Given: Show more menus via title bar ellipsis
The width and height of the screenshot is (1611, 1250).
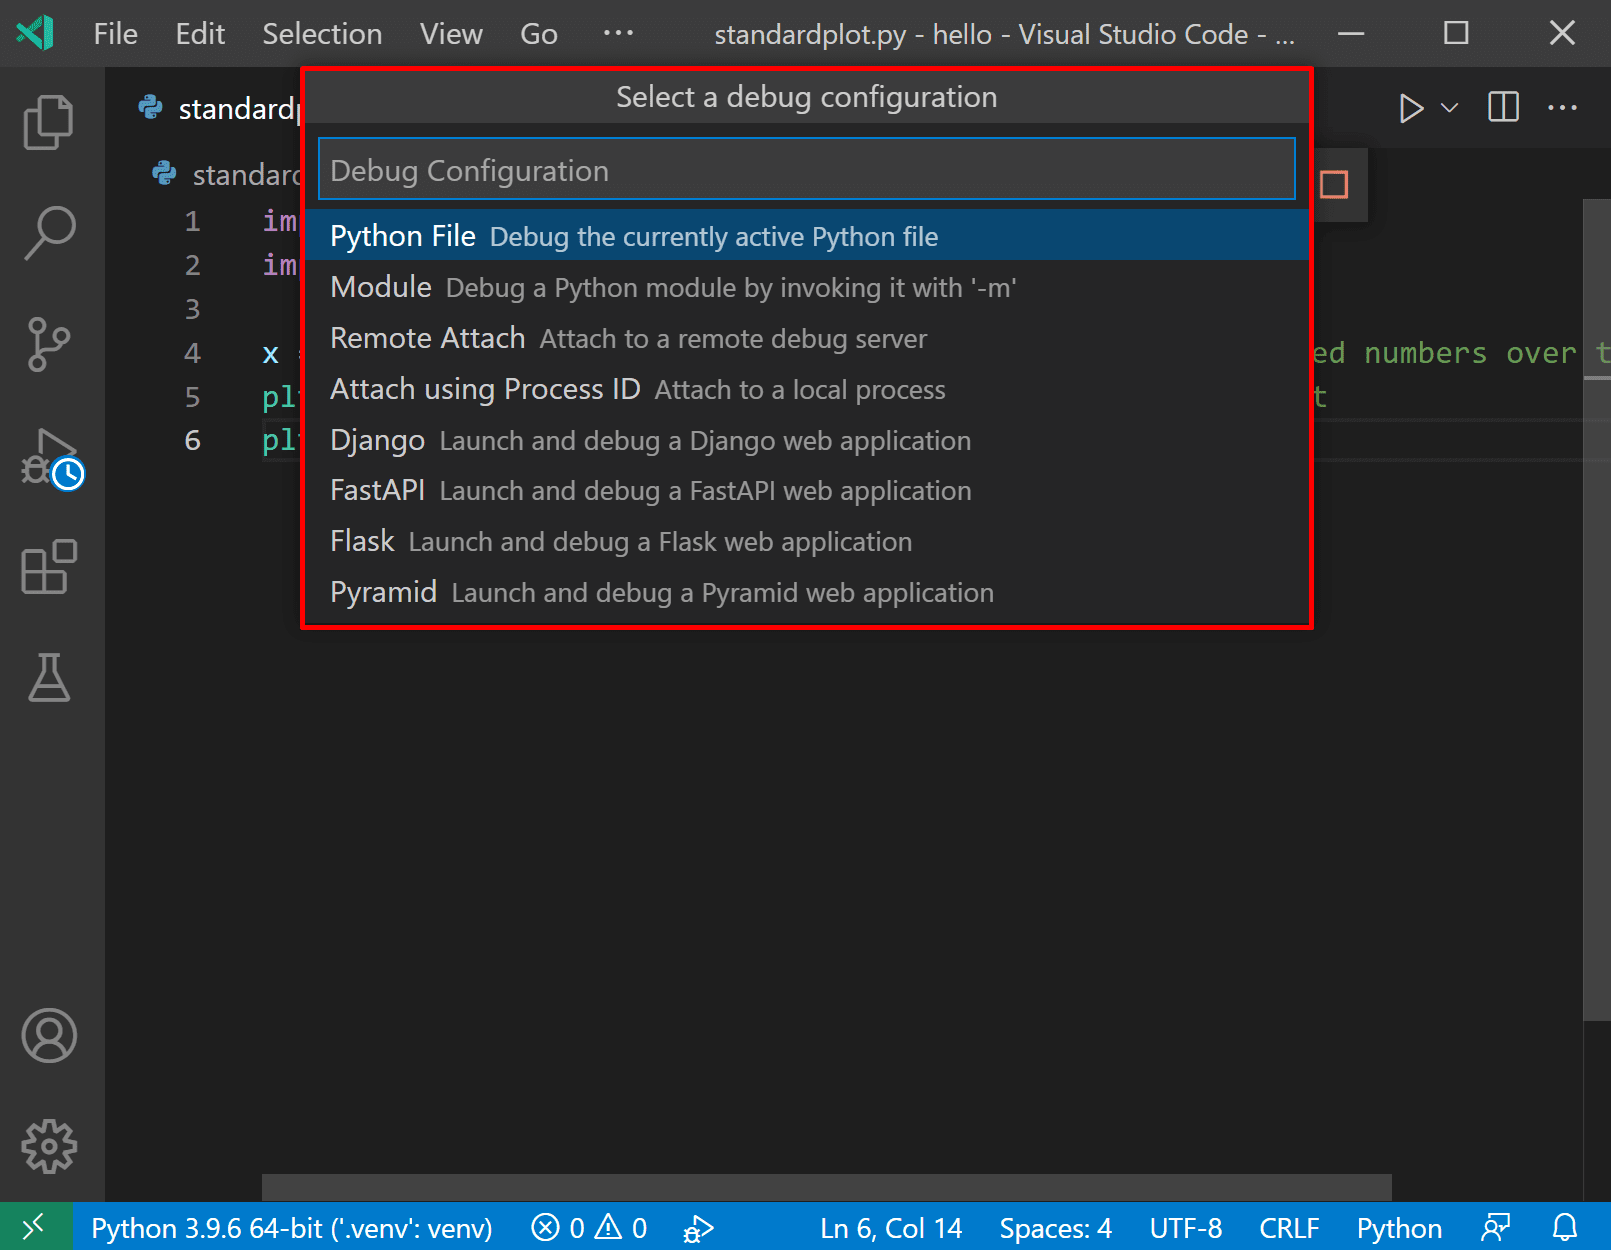Looking at the screenshot, I should (618, 33).
